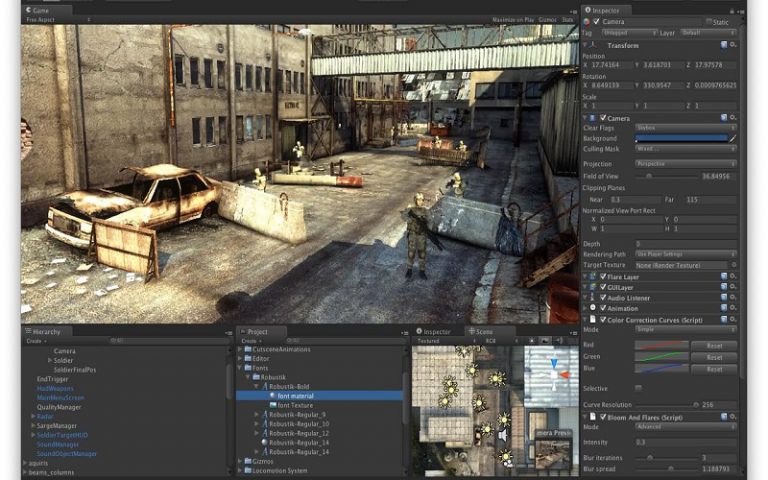Select the Editor folder in Project
The width and height of the screenshot is (768, 480).
[261, 358]
